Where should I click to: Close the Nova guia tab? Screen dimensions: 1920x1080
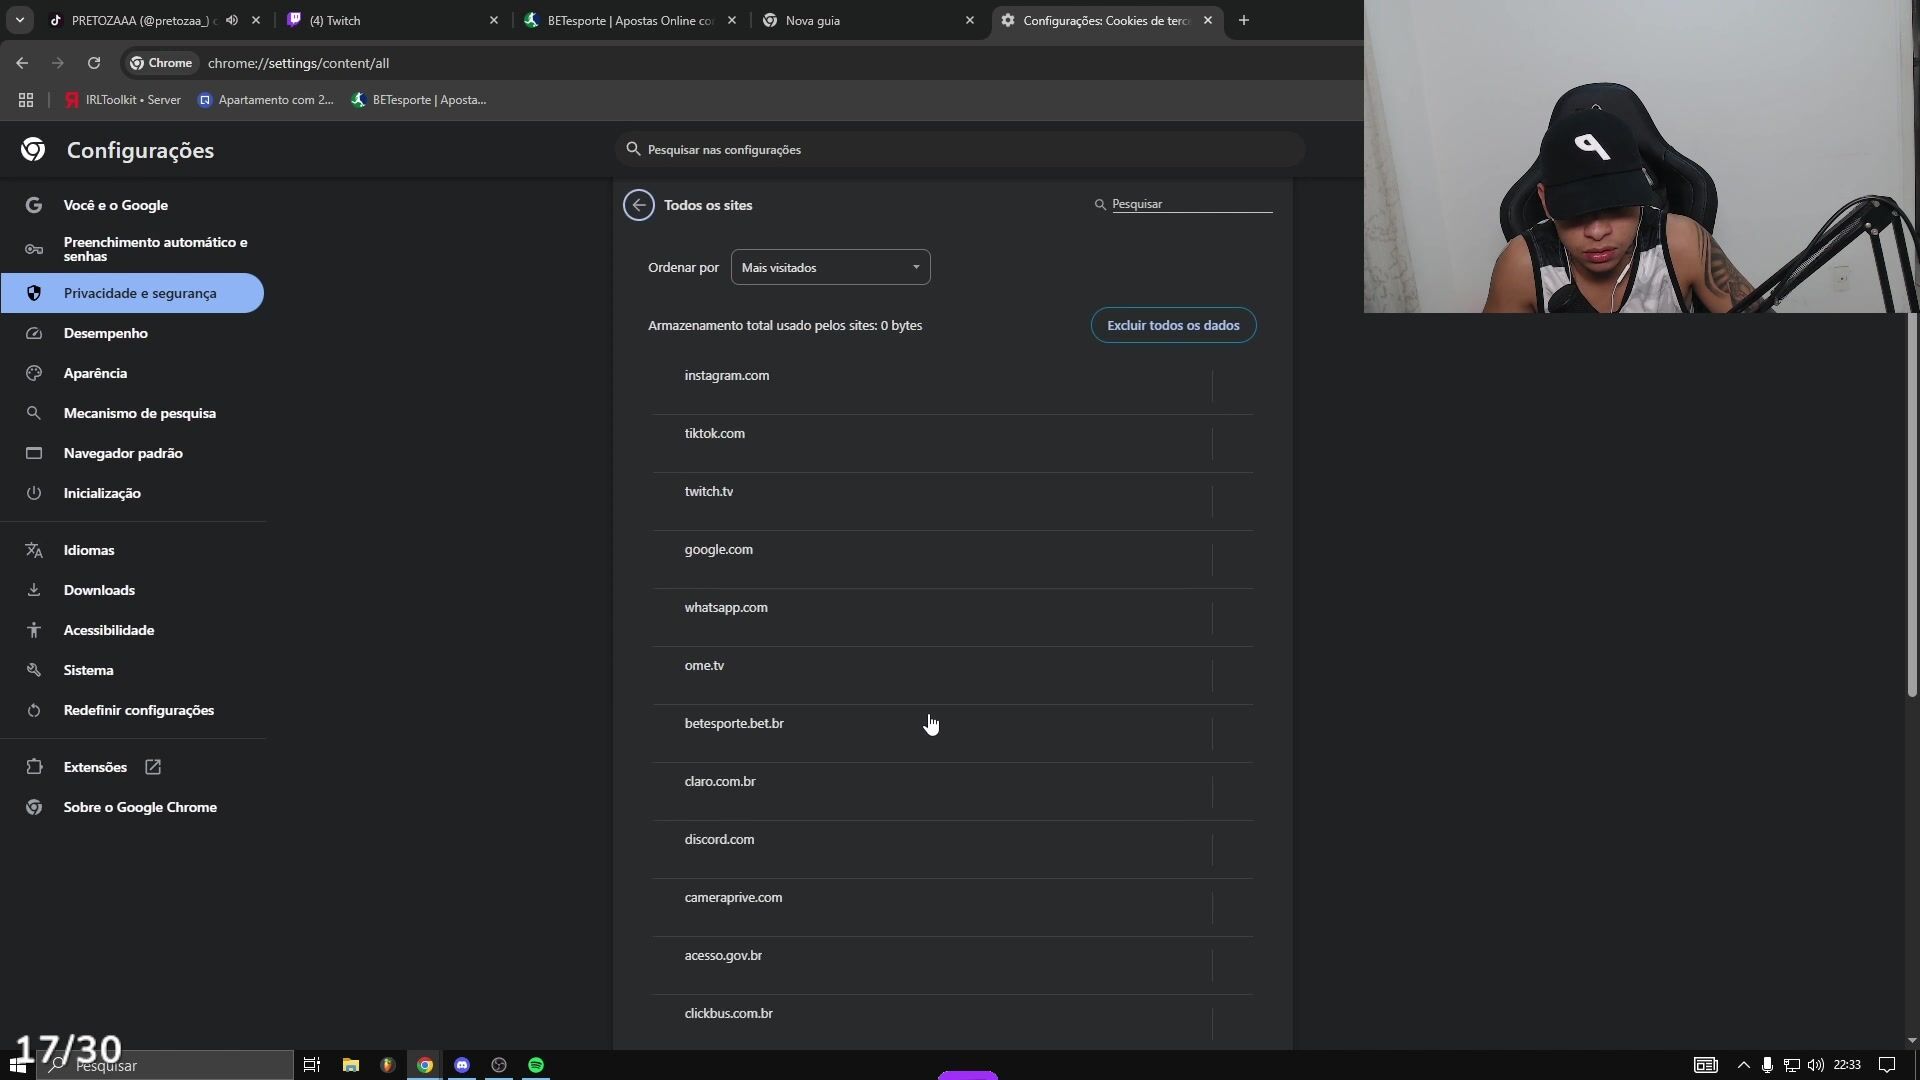click(x=970, y=20)
